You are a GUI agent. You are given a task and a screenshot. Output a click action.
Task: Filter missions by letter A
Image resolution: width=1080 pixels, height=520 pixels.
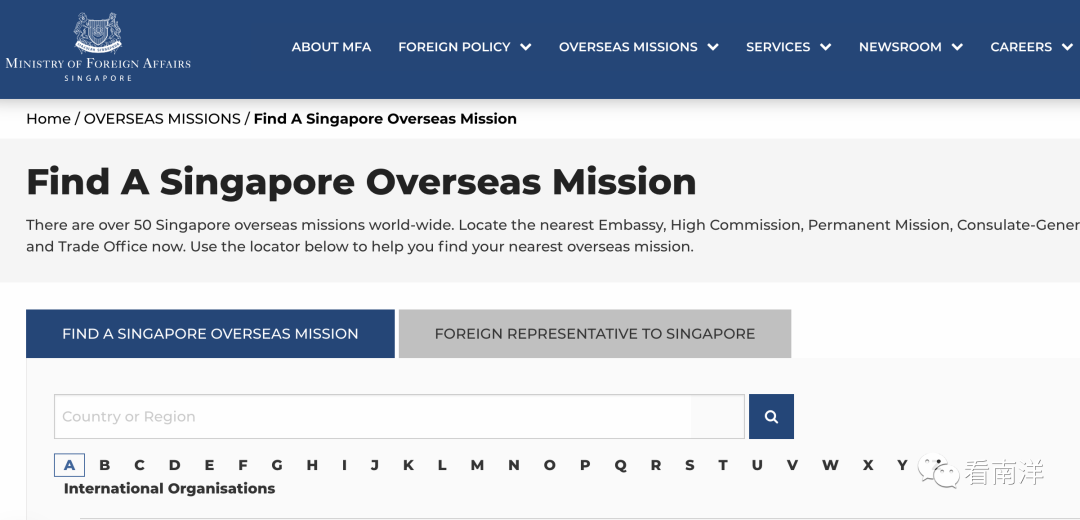click(70, 466)
